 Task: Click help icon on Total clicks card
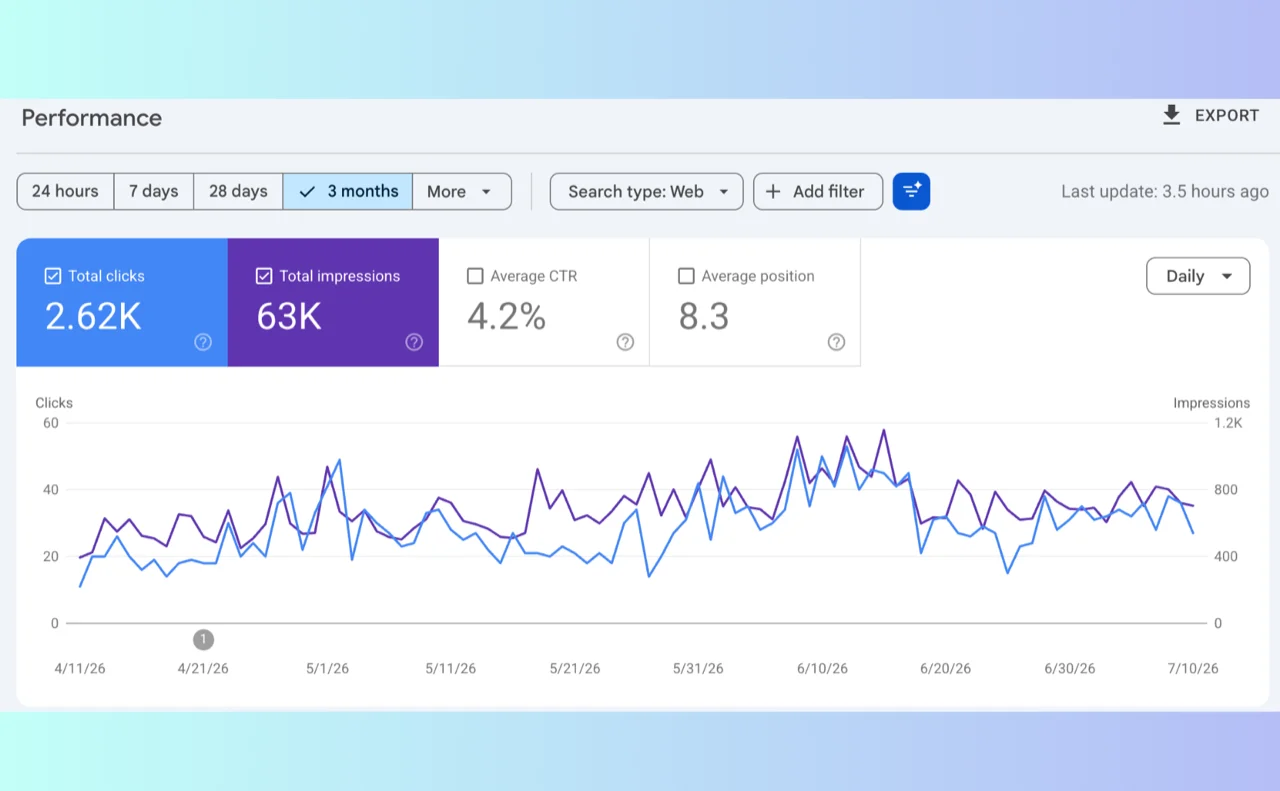[x=203, y=342]
